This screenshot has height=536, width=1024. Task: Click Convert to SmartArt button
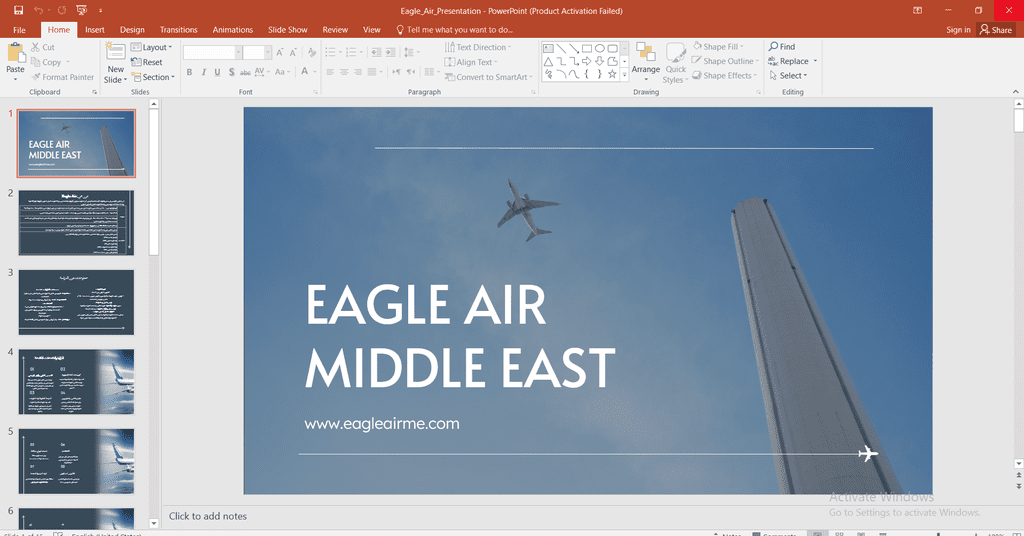488,77
